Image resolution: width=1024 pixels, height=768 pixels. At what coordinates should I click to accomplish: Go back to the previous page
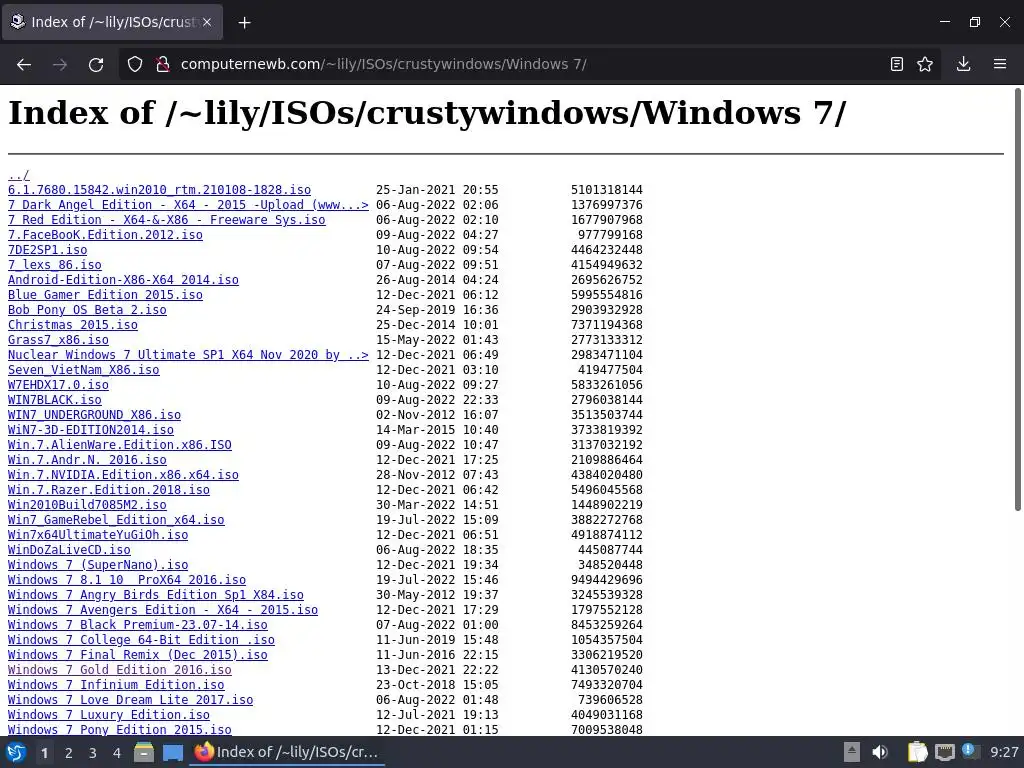click(x=24, y=64)
